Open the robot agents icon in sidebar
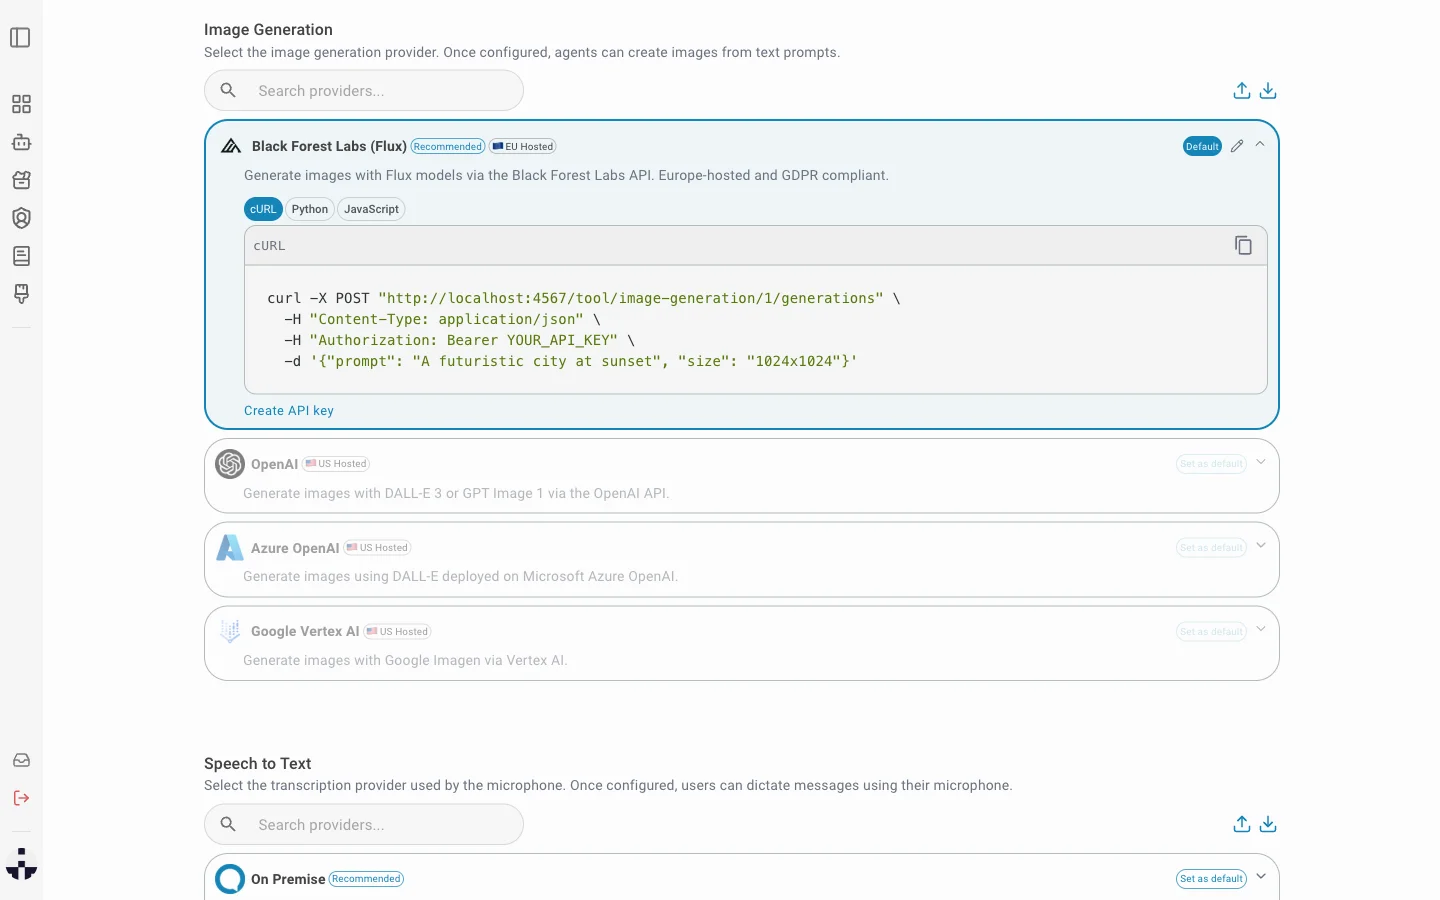 (x=21, y=142)
